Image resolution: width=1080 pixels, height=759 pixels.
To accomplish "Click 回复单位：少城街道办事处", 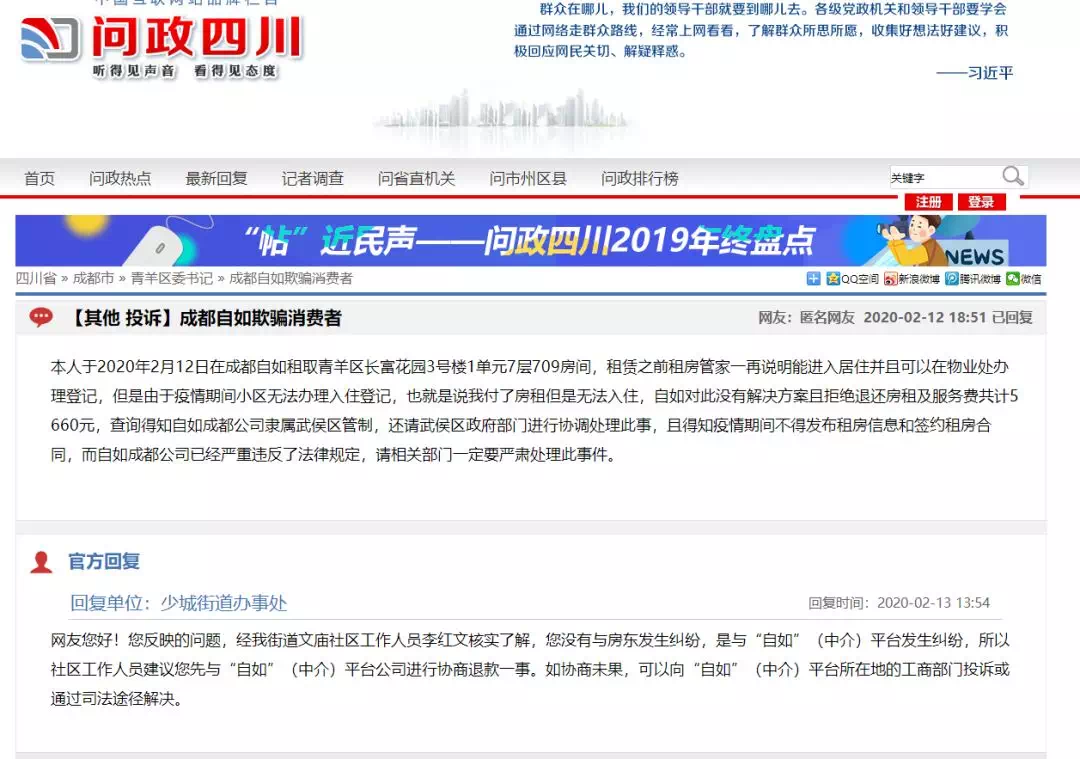I will [x=178, y=603].
